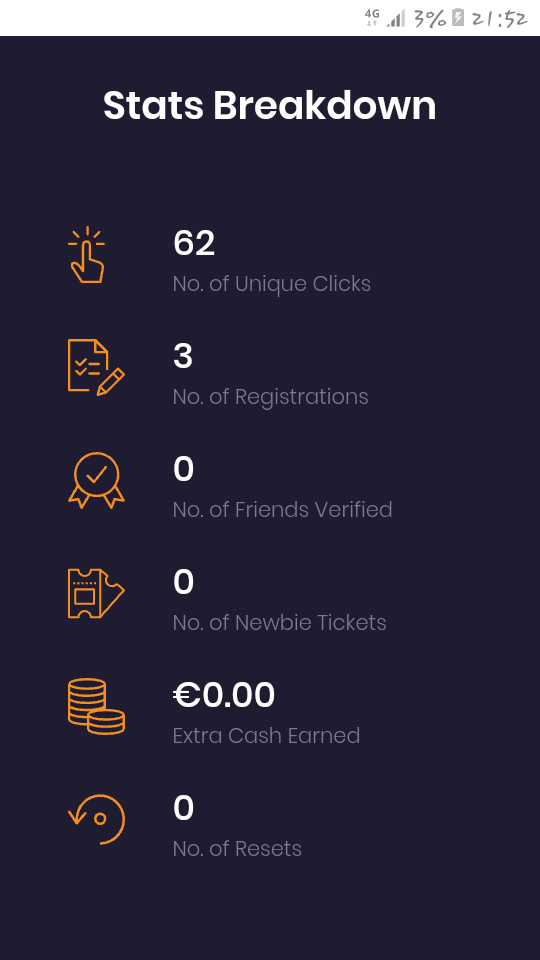Select the No. of Unique Clicks label
The height and width of the screenshot is (960, 540).
tap(271, 284)
